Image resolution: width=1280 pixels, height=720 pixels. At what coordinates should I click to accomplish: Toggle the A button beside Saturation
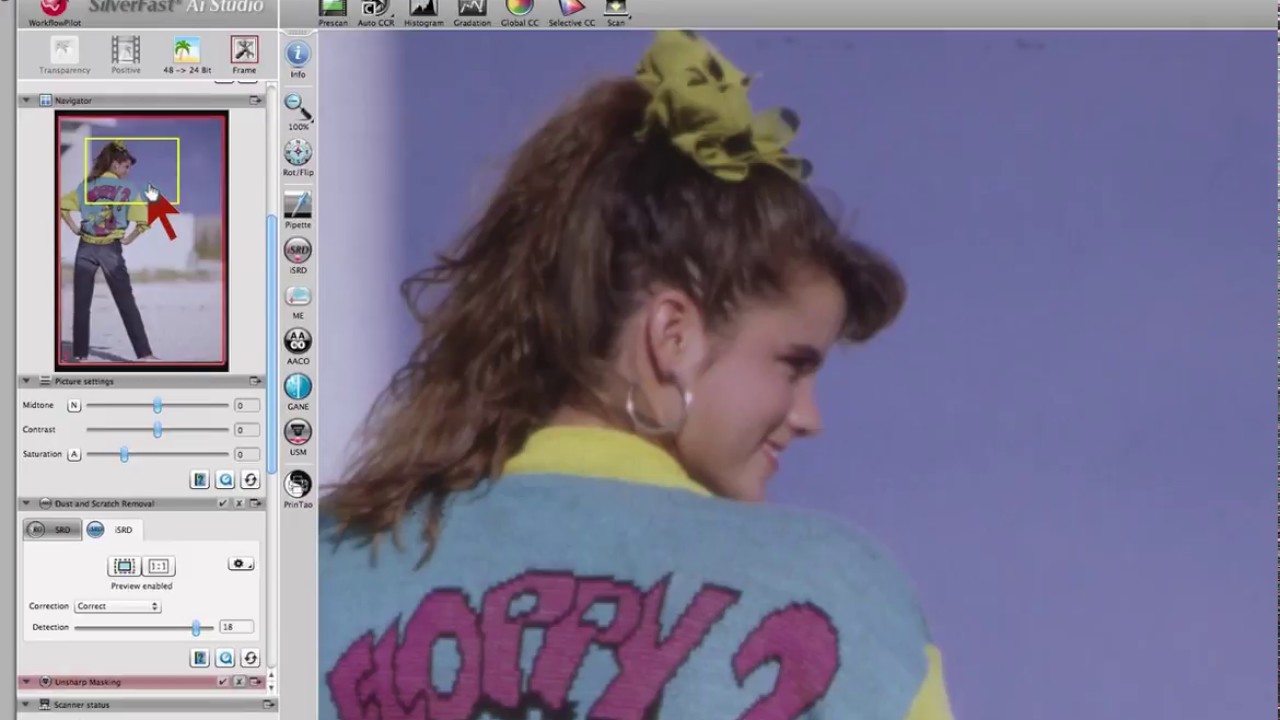74,454
